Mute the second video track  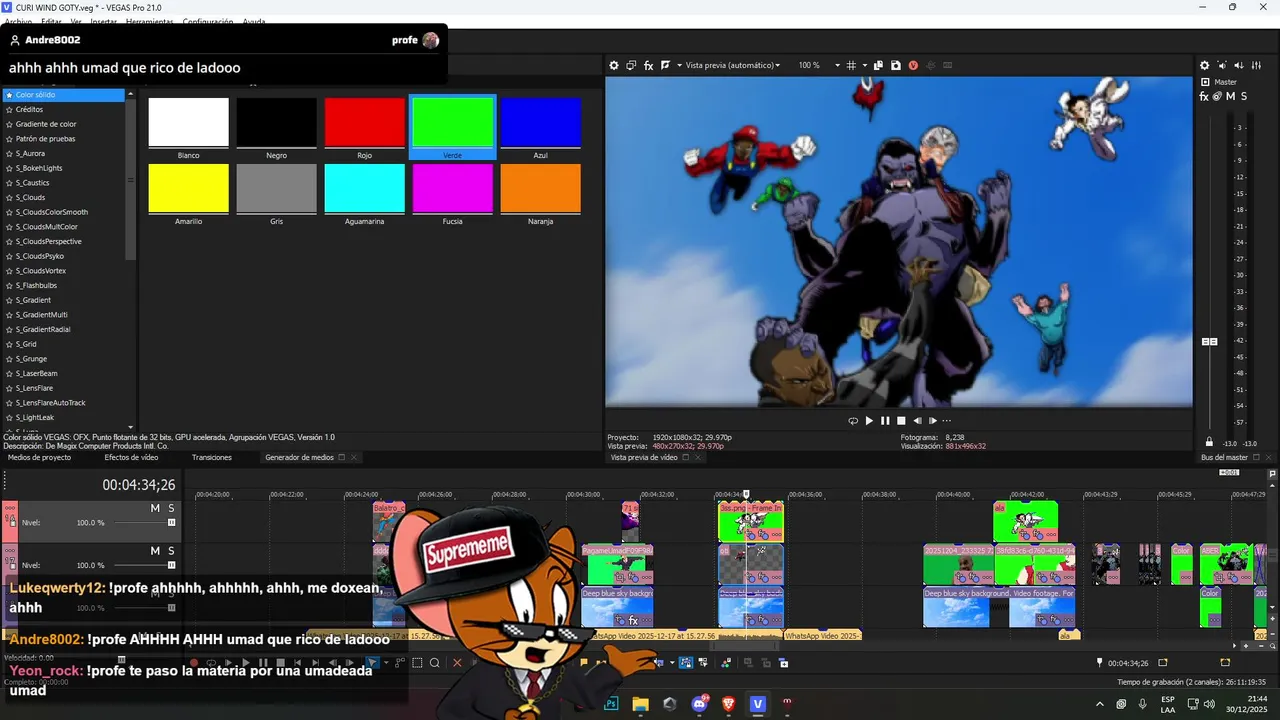155,551
